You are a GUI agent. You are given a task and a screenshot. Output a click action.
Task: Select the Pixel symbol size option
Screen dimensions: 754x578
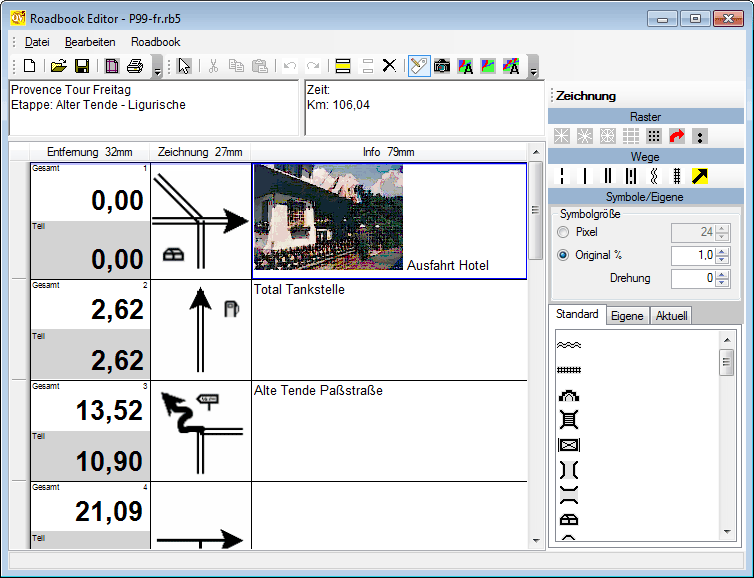coord(563,232)
